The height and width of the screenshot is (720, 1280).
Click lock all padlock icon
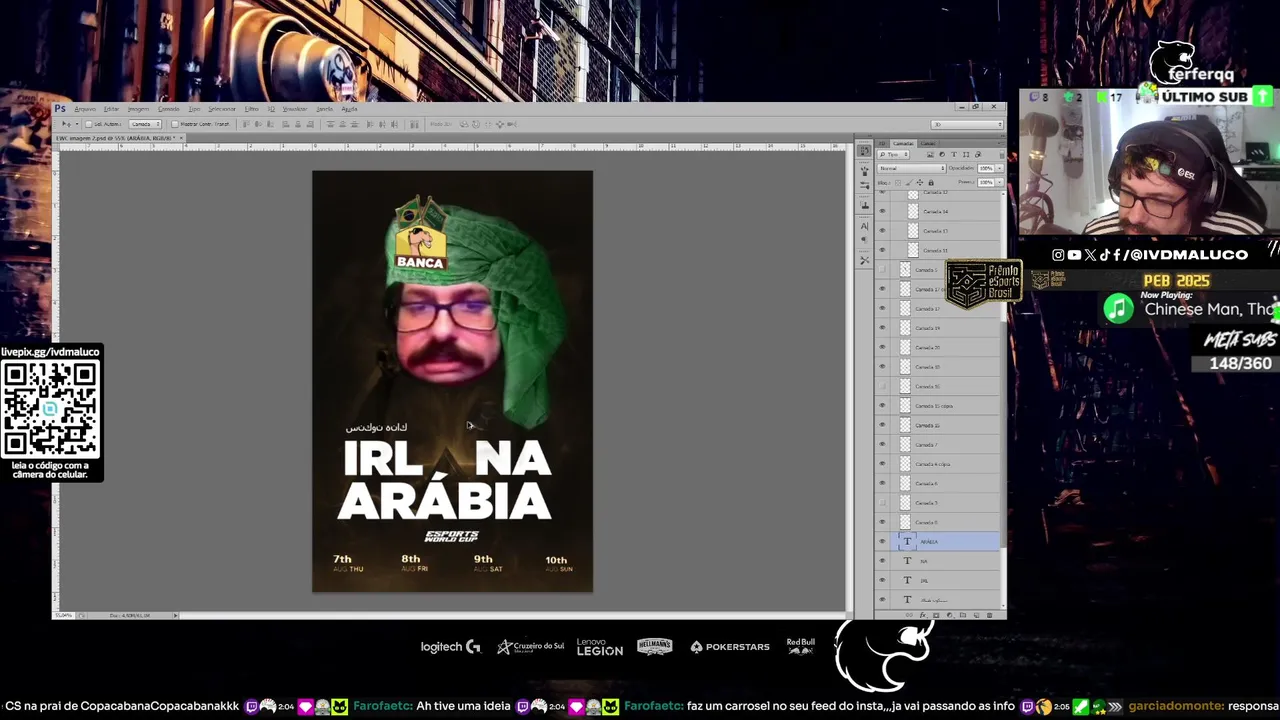point(931,183)
